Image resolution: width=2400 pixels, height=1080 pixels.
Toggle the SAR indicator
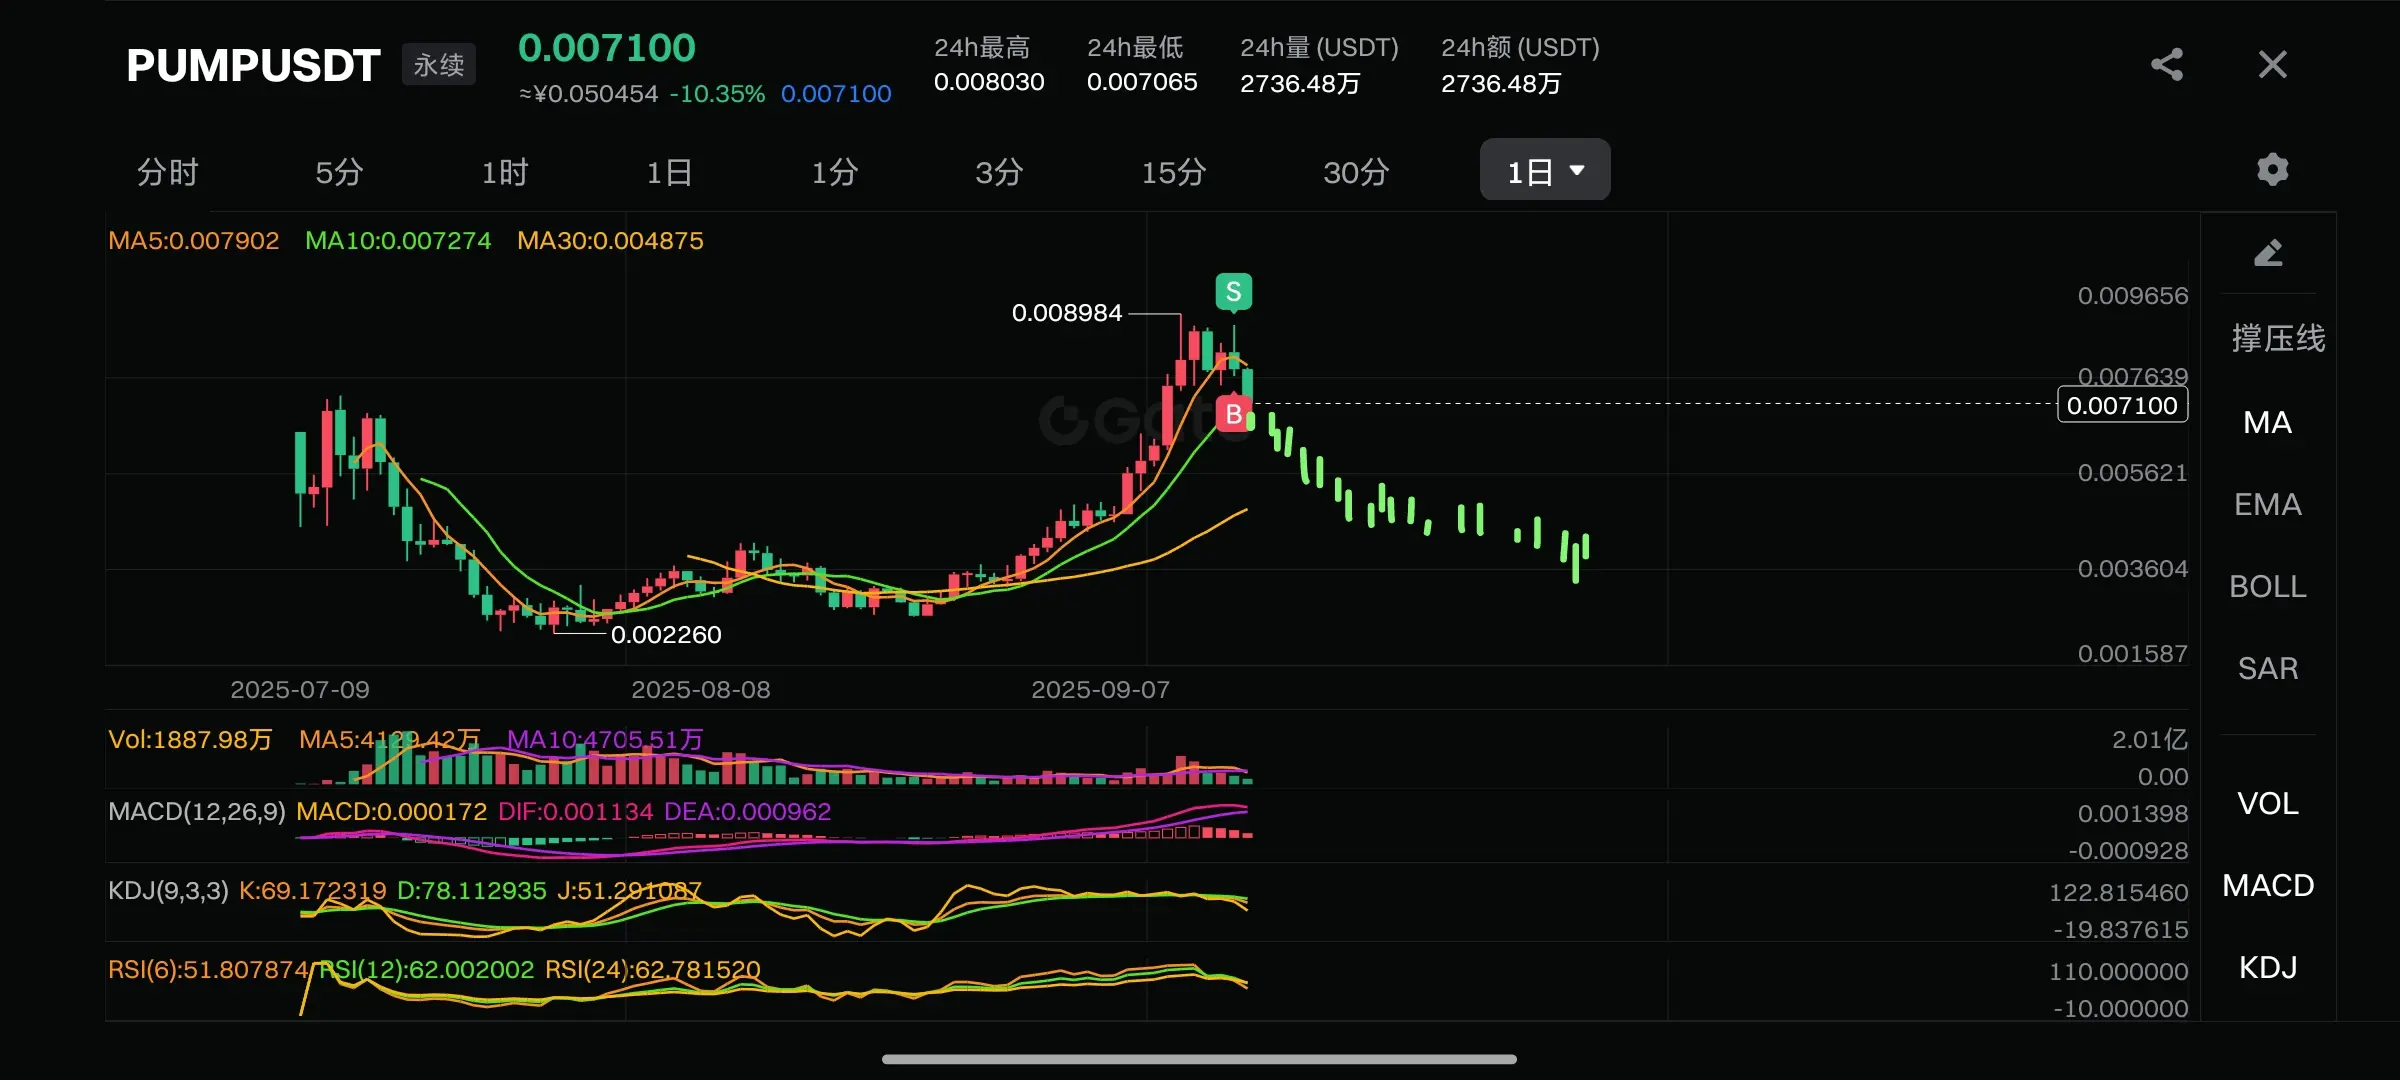(x=2268, y=668)
